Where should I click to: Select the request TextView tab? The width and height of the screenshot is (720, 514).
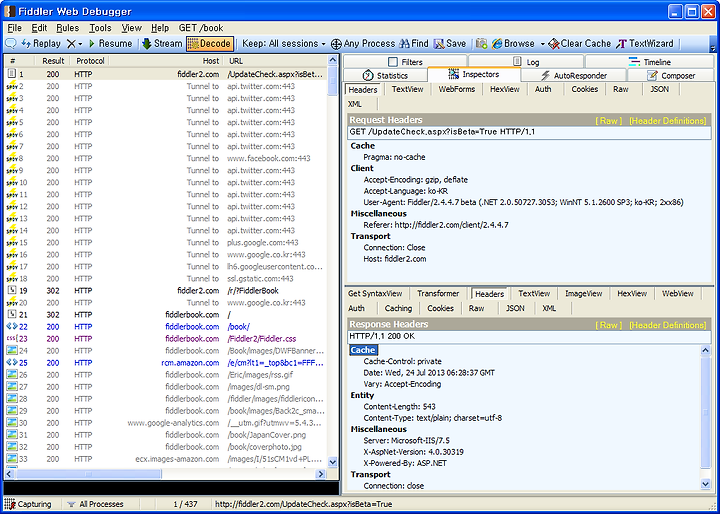pyautogui.click(x=407, y=89)
